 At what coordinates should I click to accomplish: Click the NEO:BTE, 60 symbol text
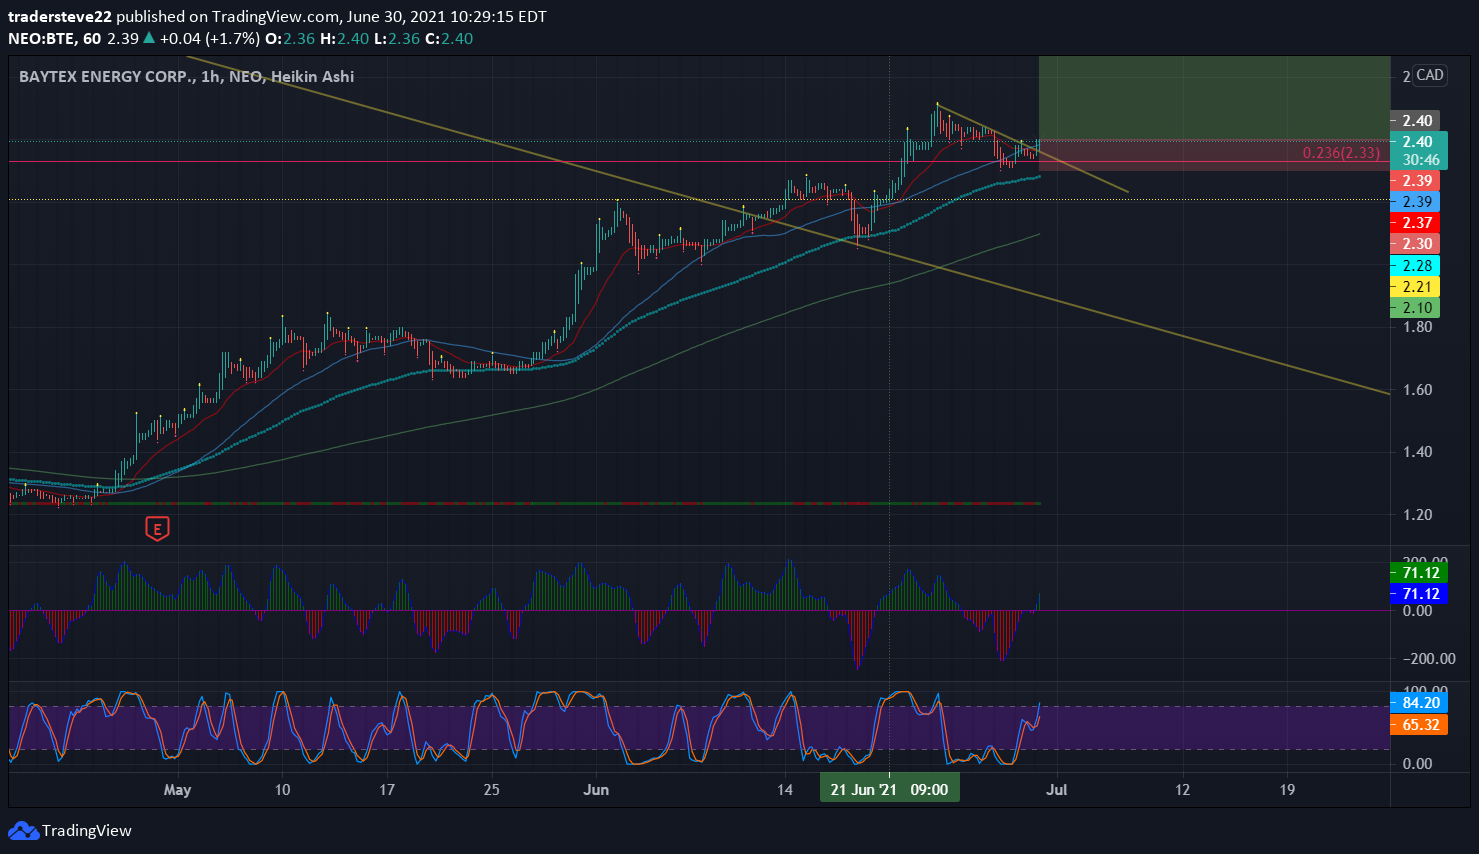tap(55, 39)
